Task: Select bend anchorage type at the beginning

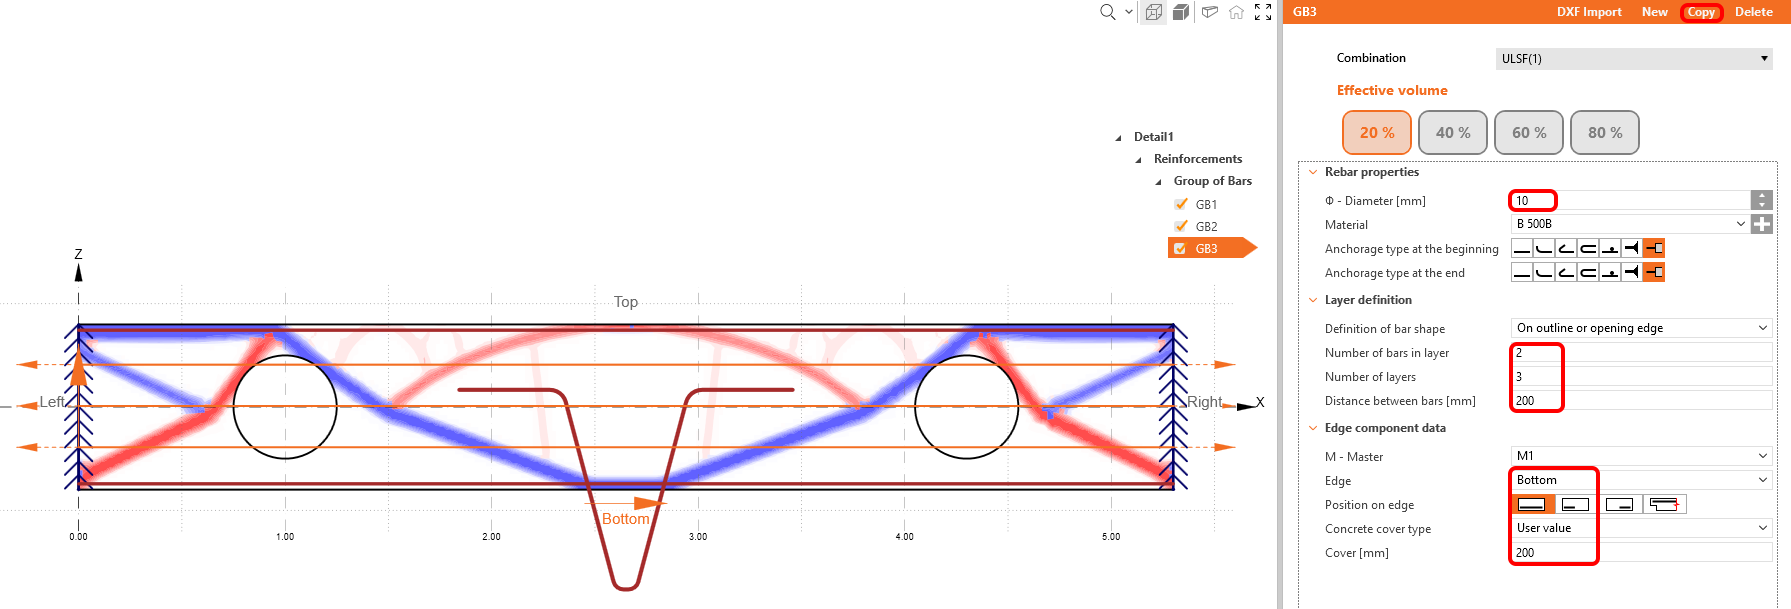Action: (x=1544, y=248)
